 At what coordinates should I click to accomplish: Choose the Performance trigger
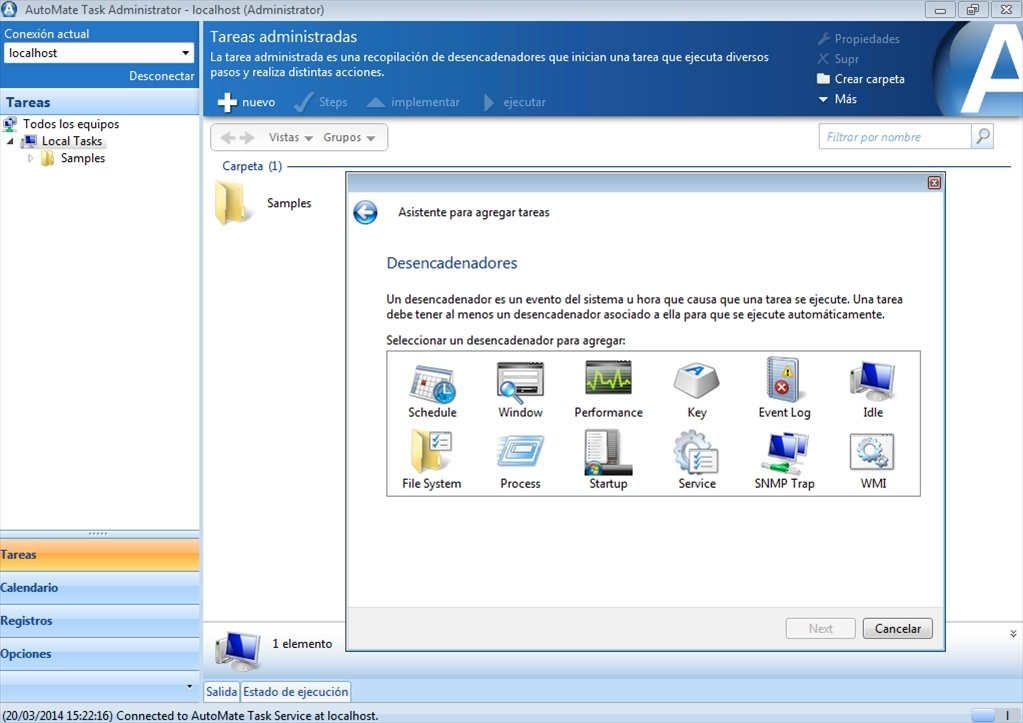[x=608, y=377]
